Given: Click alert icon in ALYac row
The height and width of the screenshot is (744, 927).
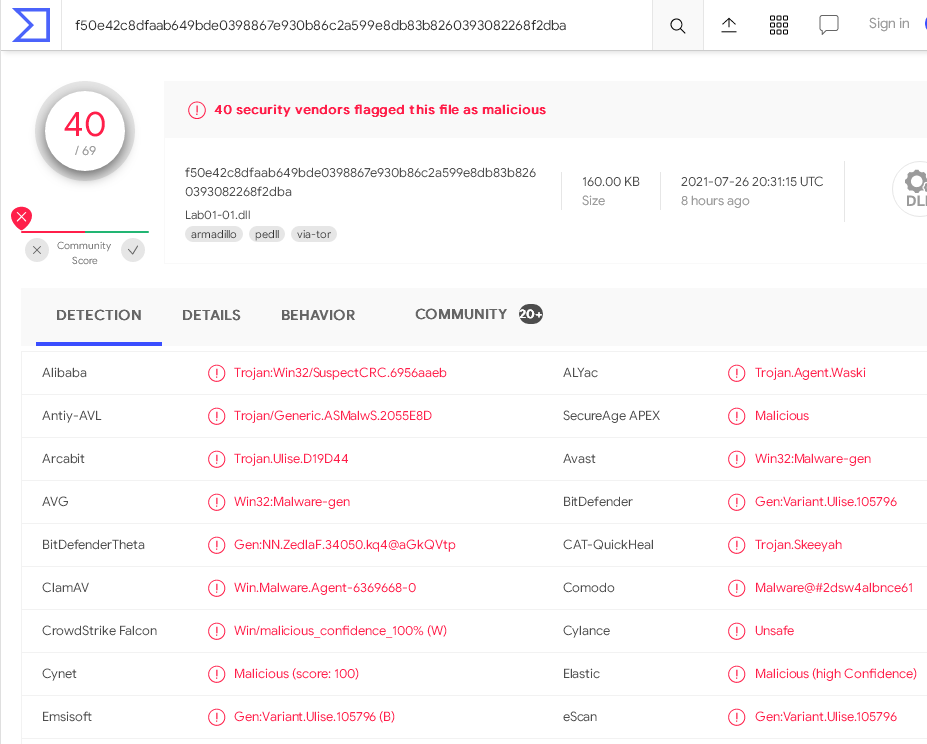Looking at the screenshot, I should (737, 373).
